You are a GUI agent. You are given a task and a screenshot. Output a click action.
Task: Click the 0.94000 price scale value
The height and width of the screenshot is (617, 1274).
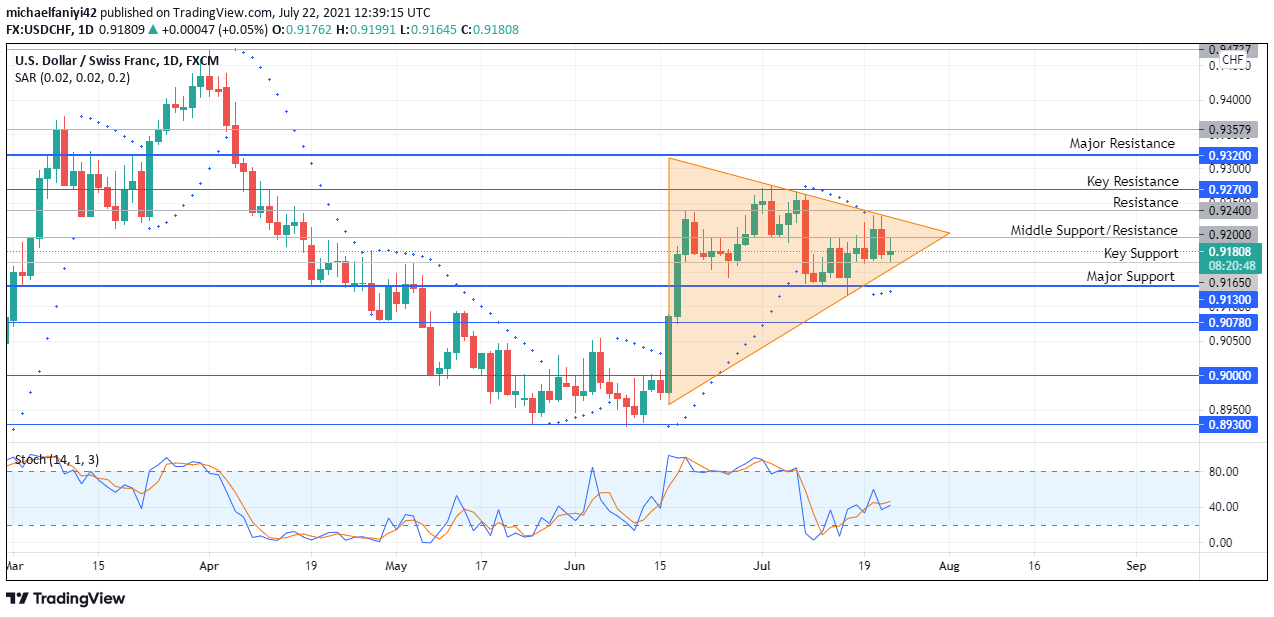coord(1229,100)
